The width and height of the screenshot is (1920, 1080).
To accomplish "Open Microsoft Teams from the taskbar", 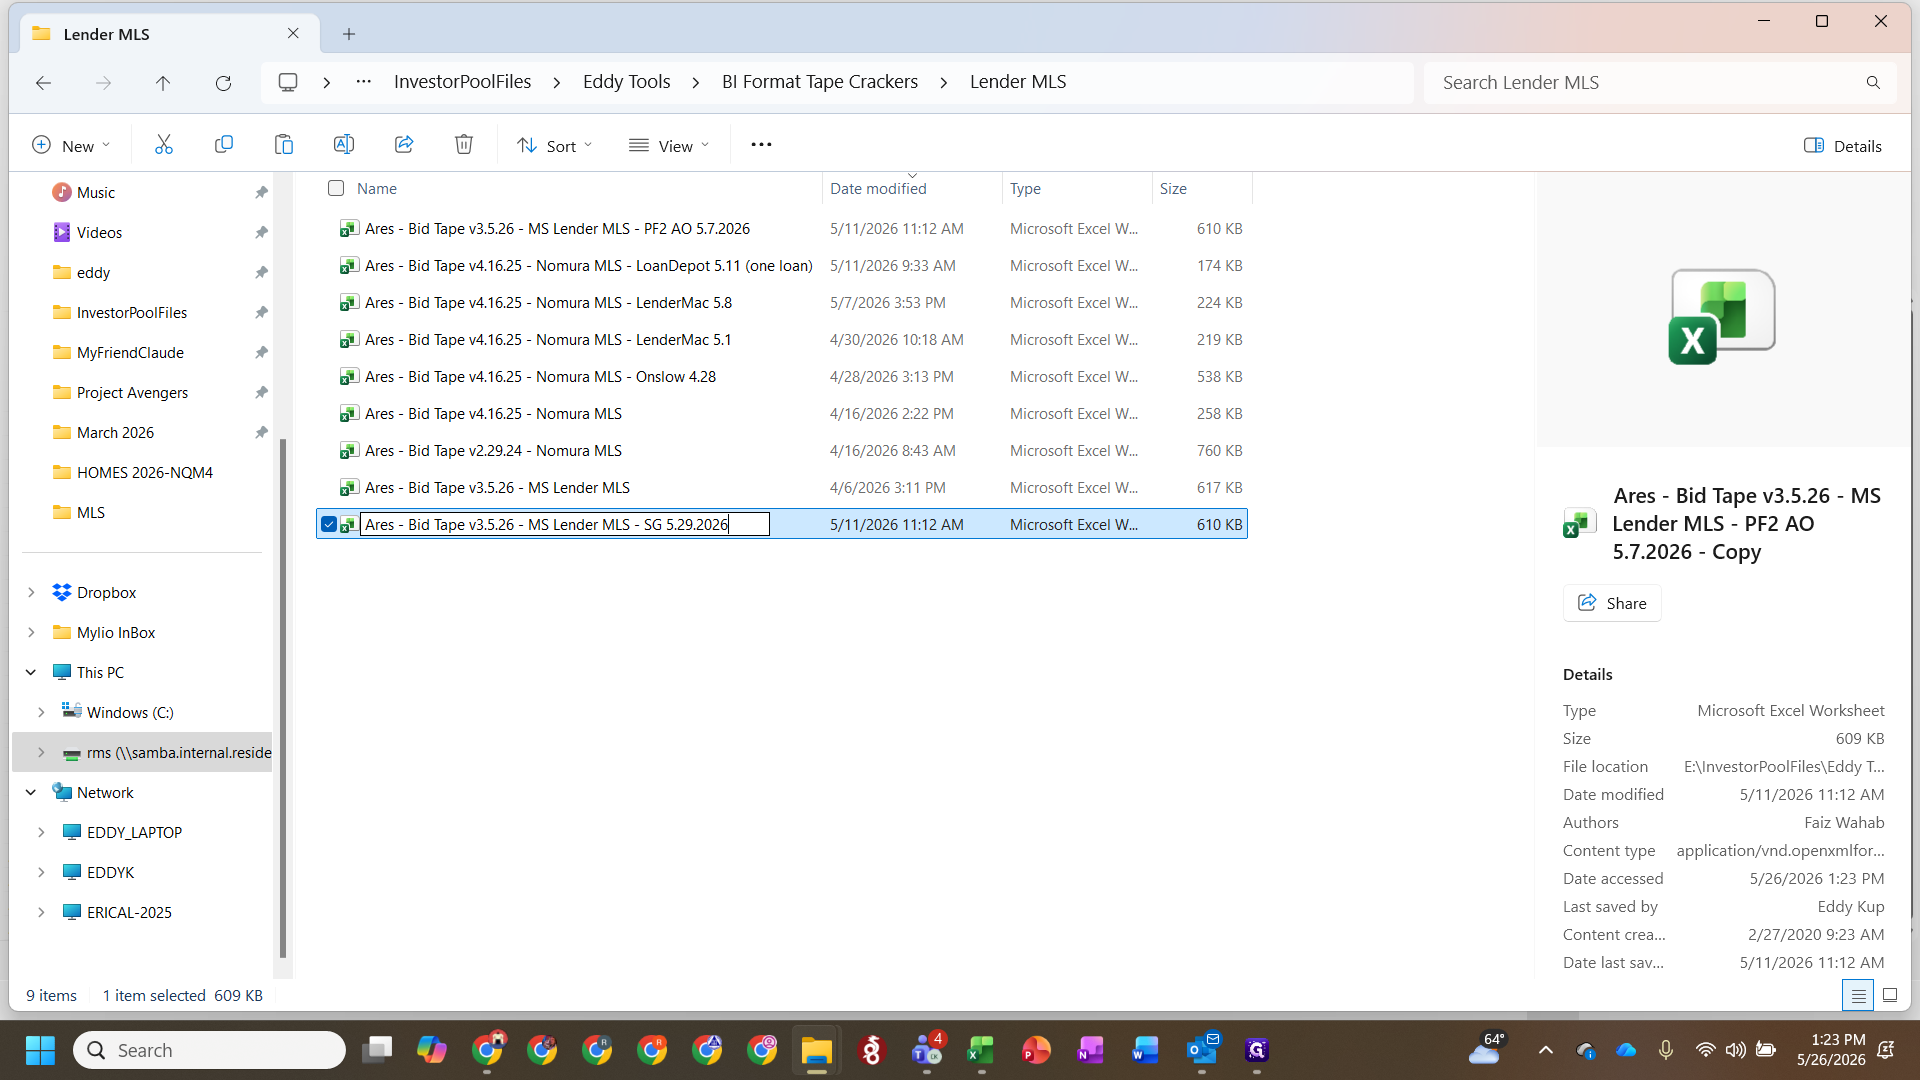I will click(927, 1050).
